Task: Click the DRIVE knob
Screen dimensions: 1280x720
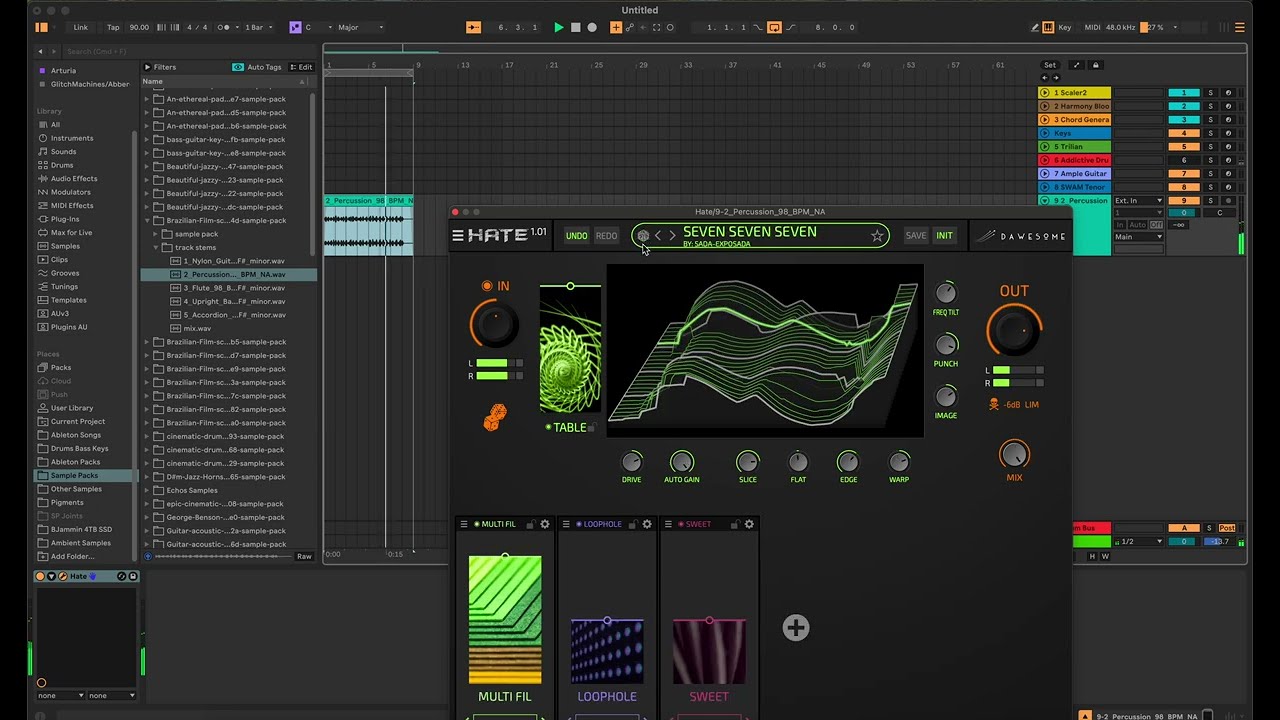Action: pyautogui.click(x=631, y=462)
